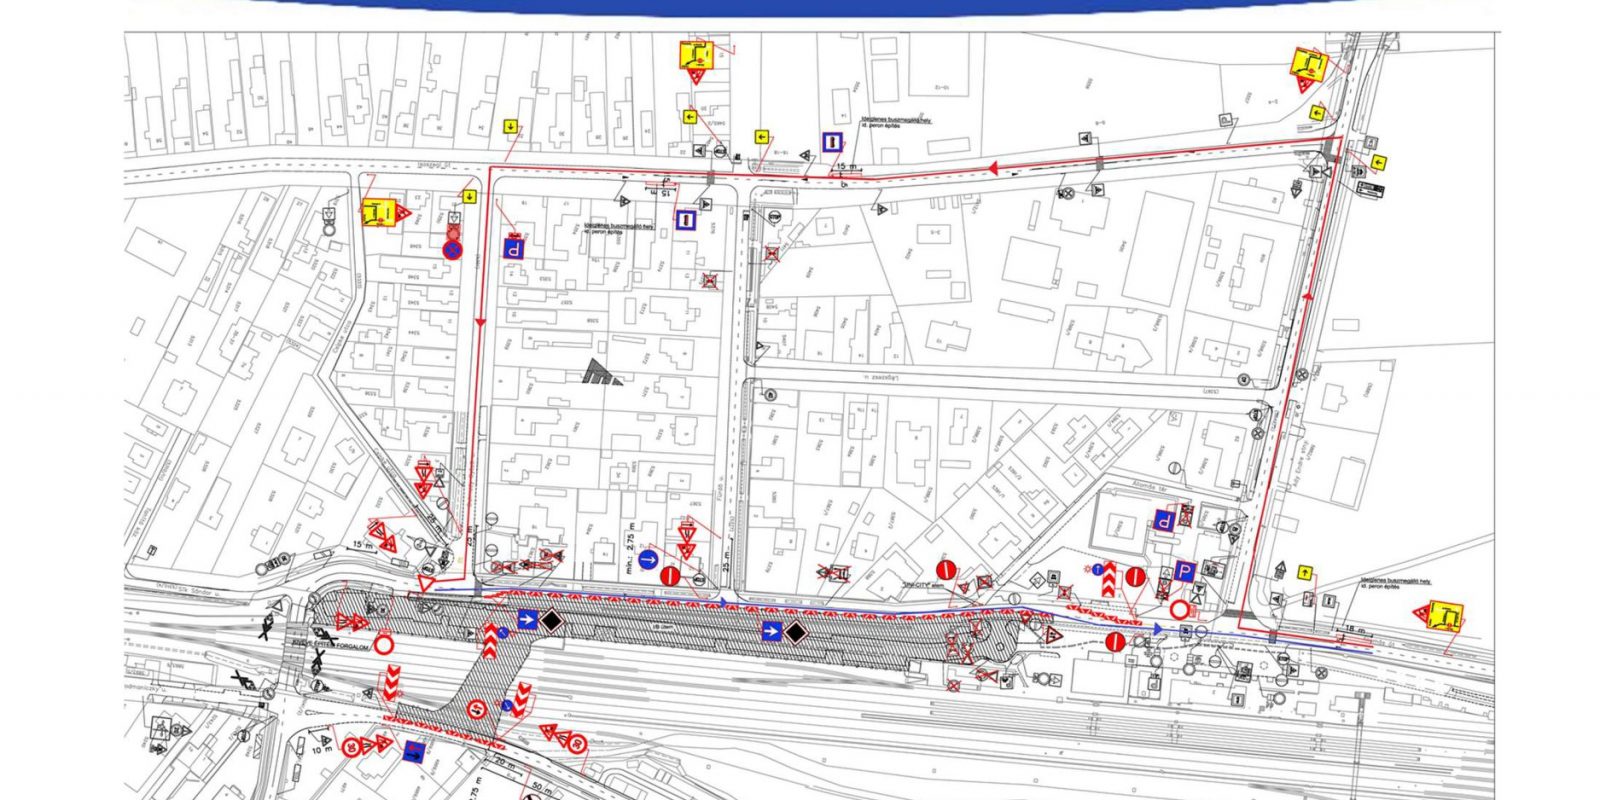Click the upside-down parking sign beside no stopping sign
Viewport: 1600px width, 800px height.
point(515,247)
